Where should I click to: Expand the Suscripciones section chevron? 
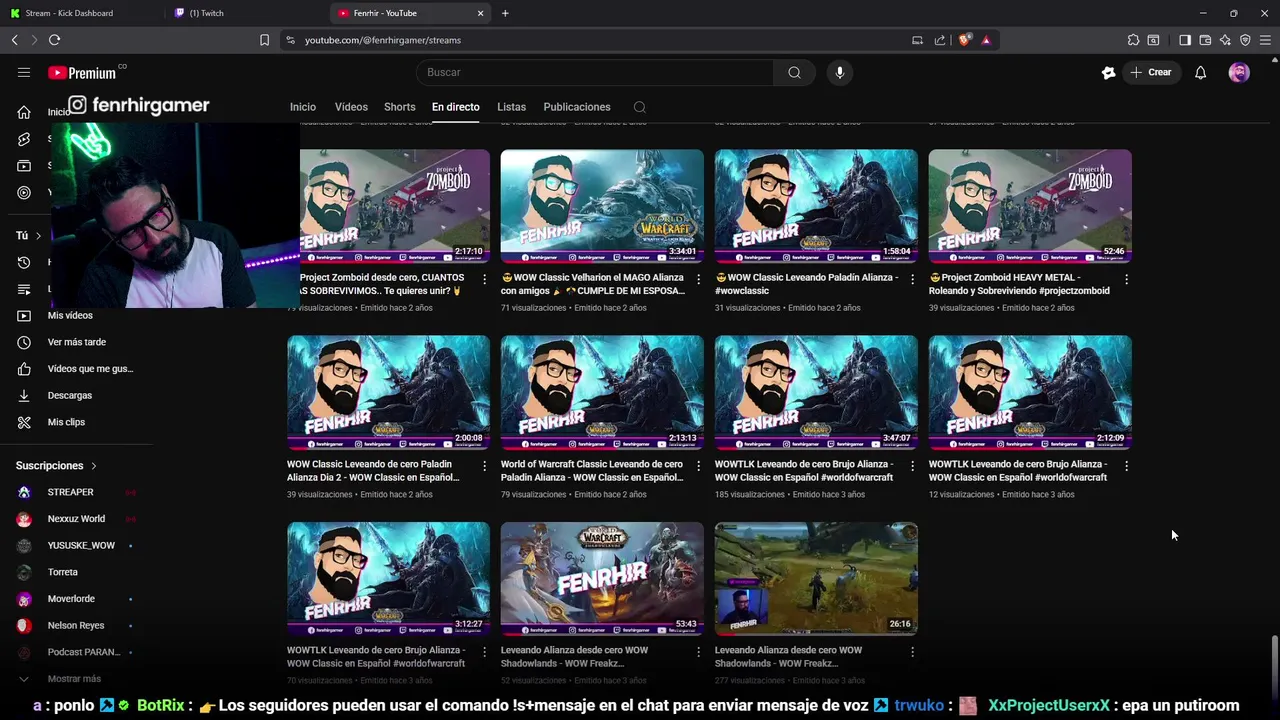[x=94, y=466]
